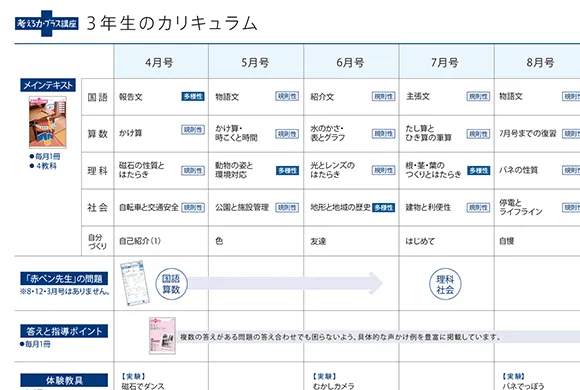This screenshot has width=580, height=390.
Task: Open the main textbook cover thumbnail
Action: click(x=48, y=122)
